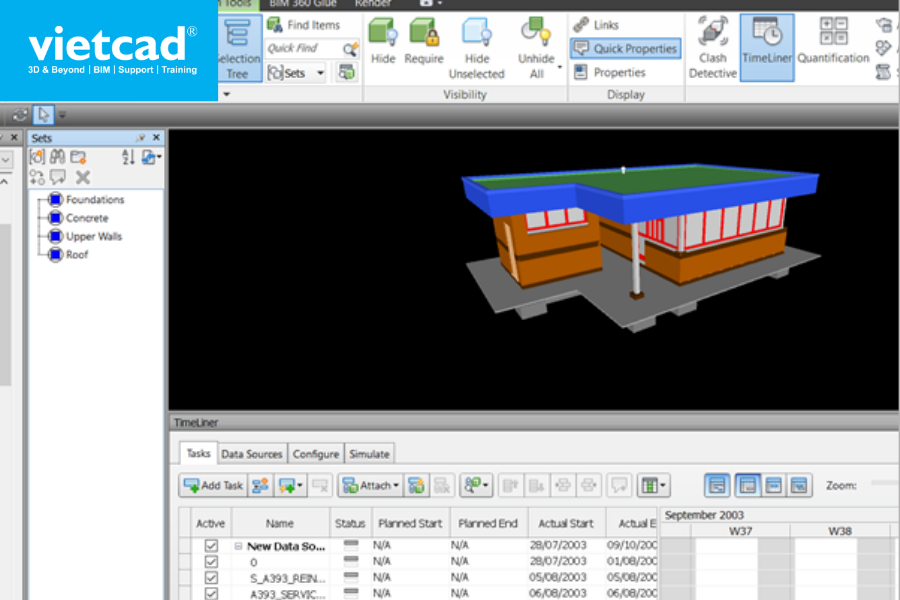
Task: Click the select cursor tool in toolbar
Action: pyautogui.click(x=43, y=115)
